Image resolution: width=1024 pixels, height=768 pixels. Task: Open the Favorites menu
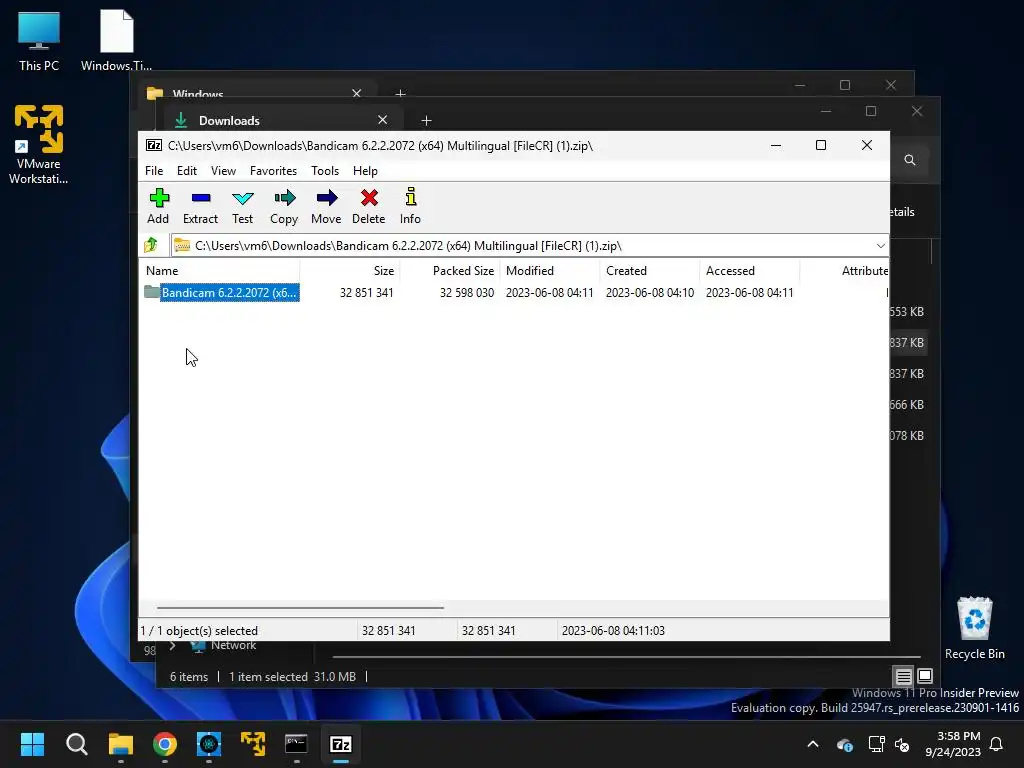click(273, 170)
